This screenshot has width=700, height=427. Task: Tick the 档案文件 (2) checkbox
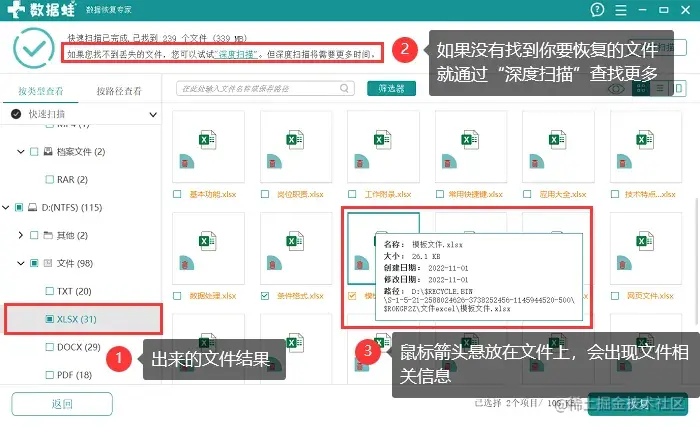[34, 151]
